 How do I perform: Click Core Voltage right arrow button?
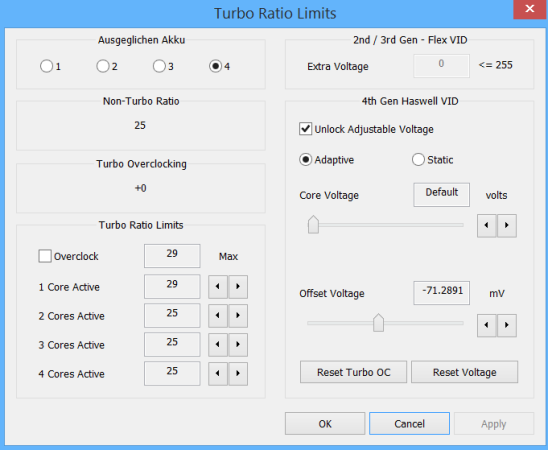pyautogui.click(x=507, y=226)
